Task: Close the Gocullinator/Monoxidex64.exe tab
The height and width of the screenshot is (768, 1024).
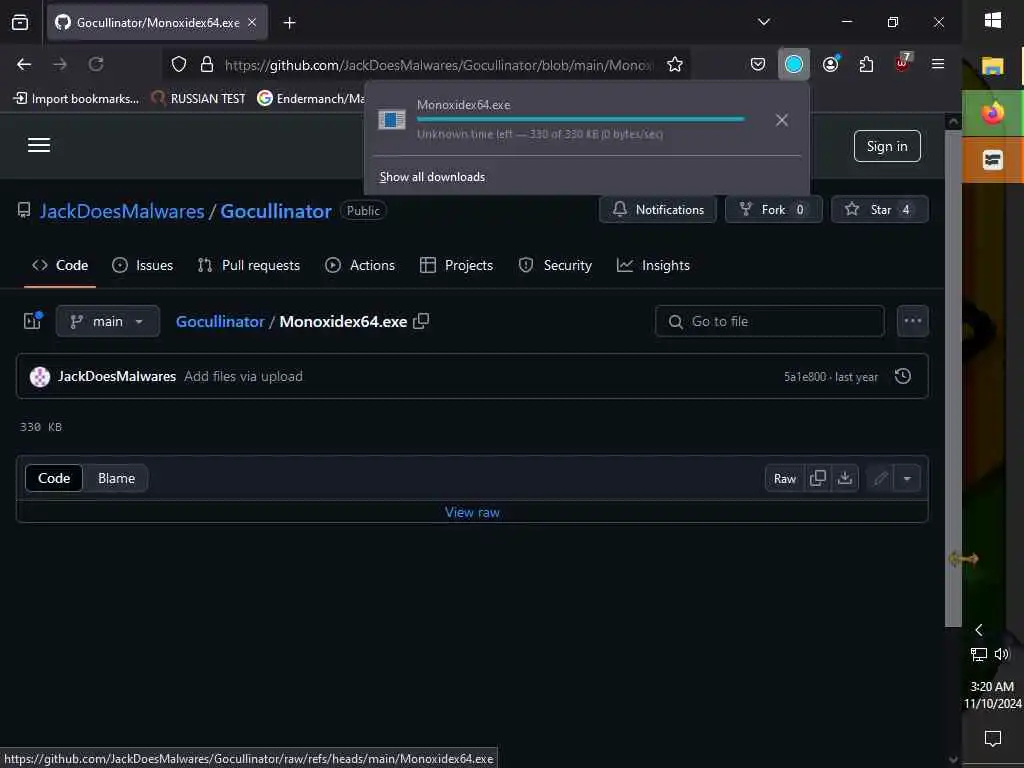Action: (252, 23)
